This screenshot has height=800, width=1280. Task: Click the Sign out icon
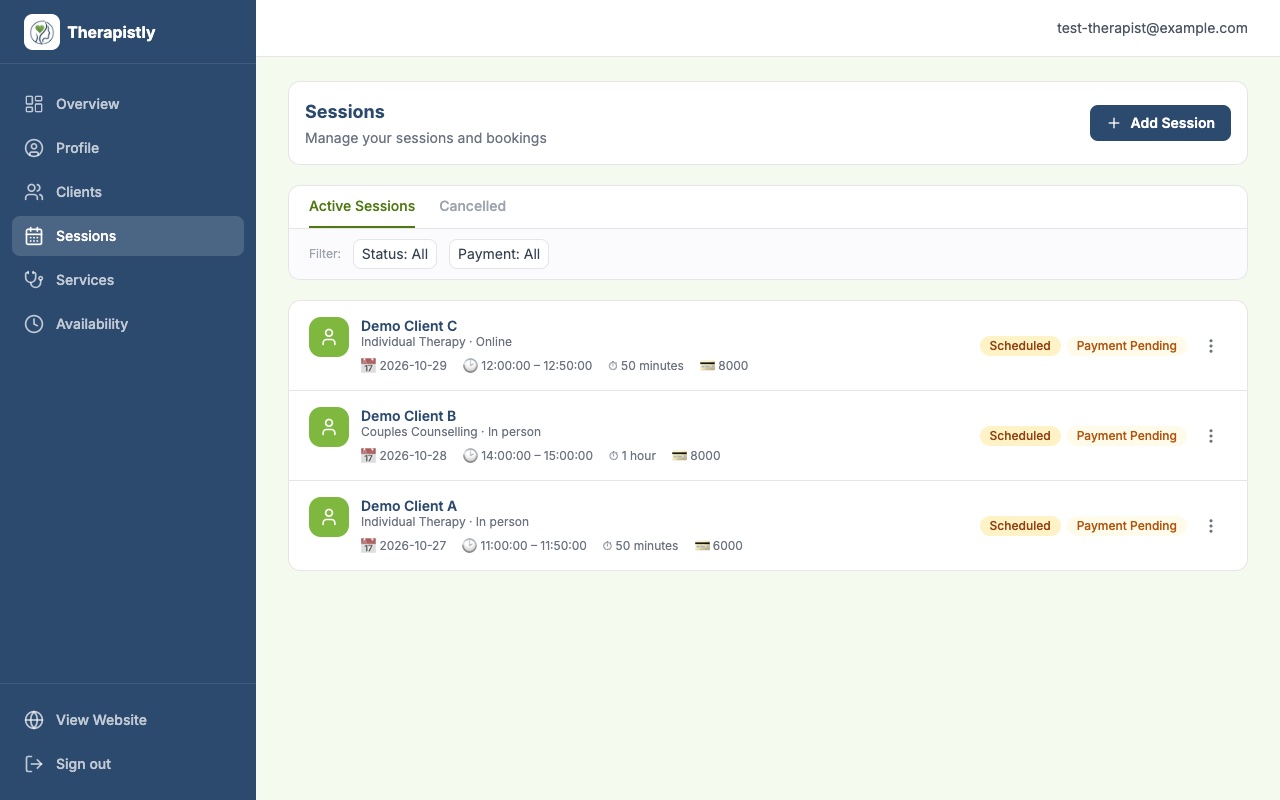(x=34, y=764)
